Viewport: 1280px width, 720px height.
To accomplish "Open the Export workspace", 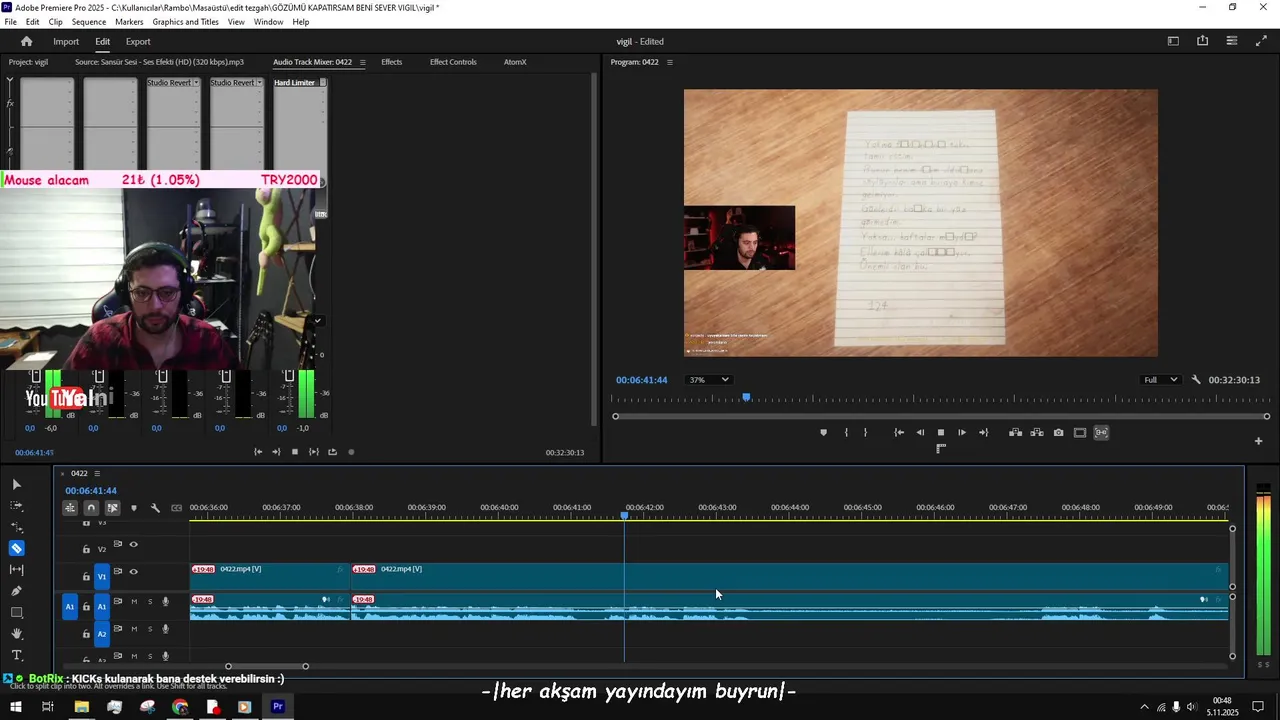I will click(138, 41).
